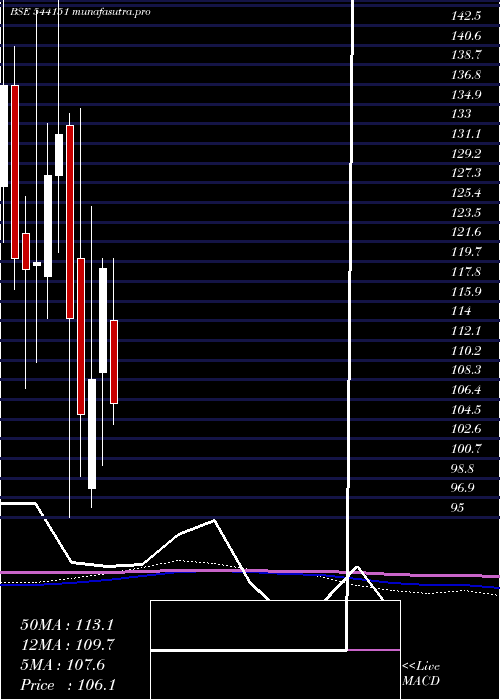Screen dimensions: 500x700
Task: Click the 50MA : 113.1 readout
Action: click(x=67, y=625)
